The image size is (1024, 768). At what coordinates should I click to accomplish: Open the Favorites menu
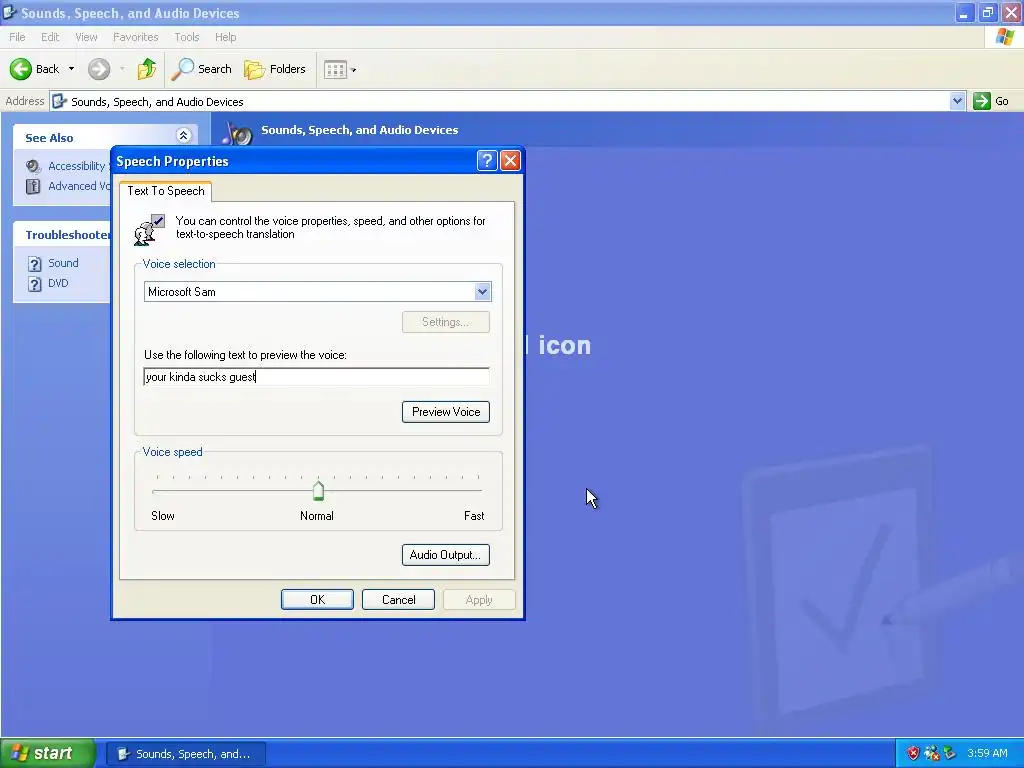pos(135,37)
